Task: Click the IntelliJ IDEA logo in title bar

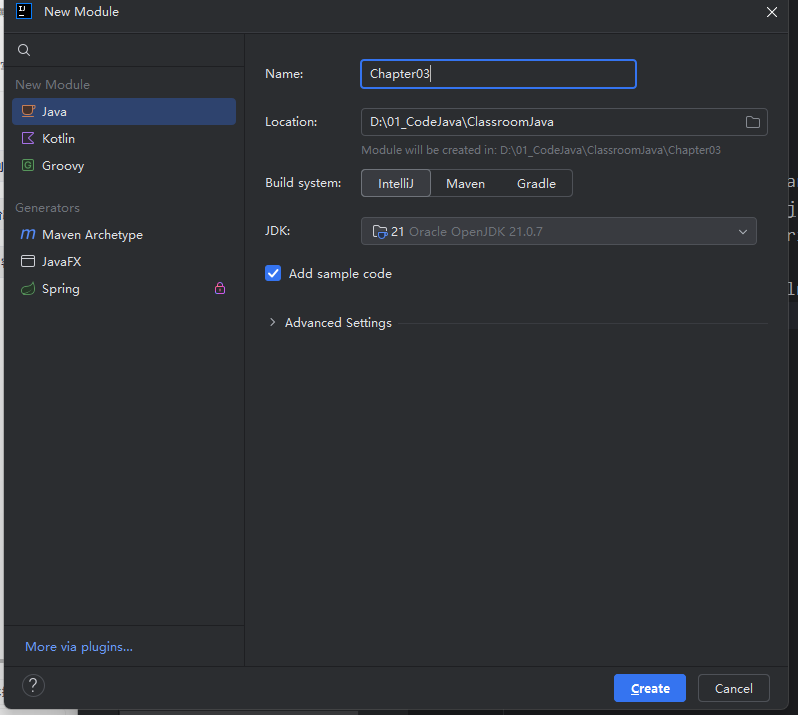Action: click(x=24, y=11)
